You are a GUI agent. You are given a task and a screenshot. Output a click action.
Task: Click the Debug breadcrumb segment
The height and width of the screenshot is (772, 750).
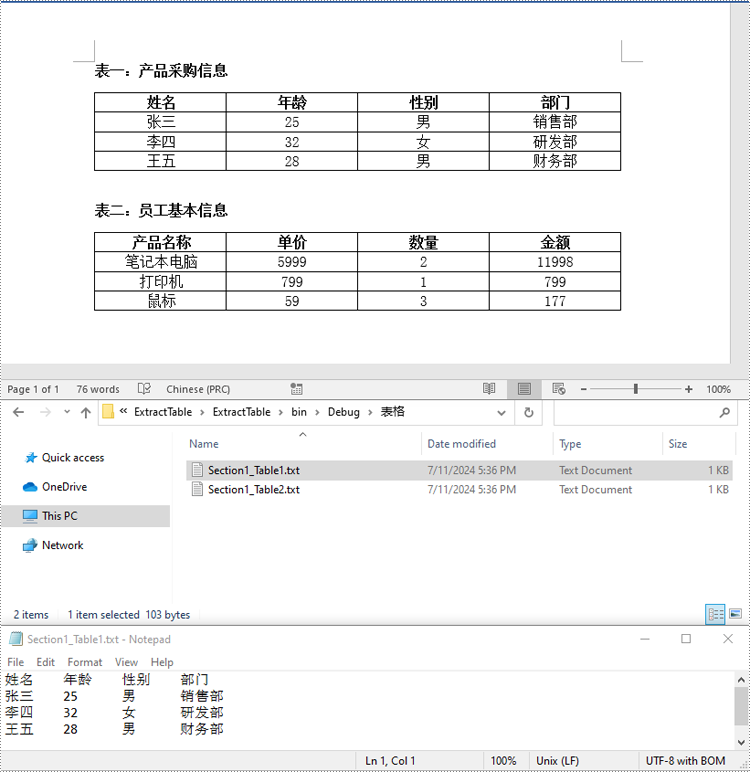[x=344, y=412]
